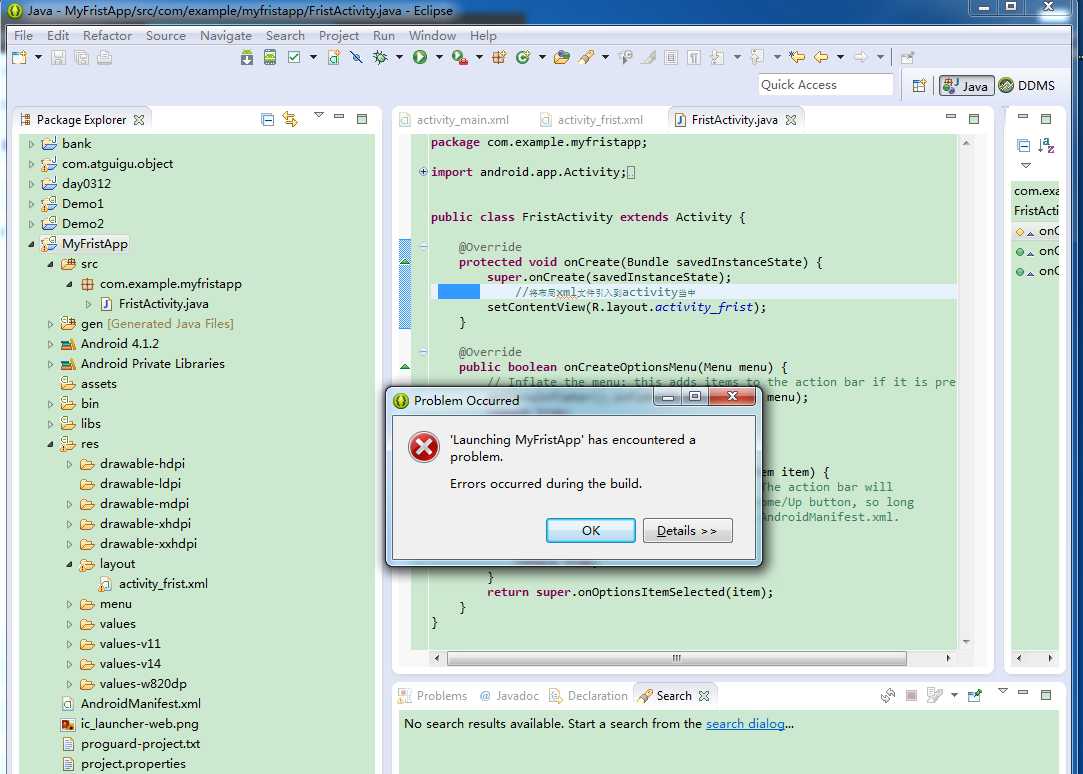The width and height of the screenshot is (1083, 774).
Task: Collapse the res folder
Action: tap(50, 444)
